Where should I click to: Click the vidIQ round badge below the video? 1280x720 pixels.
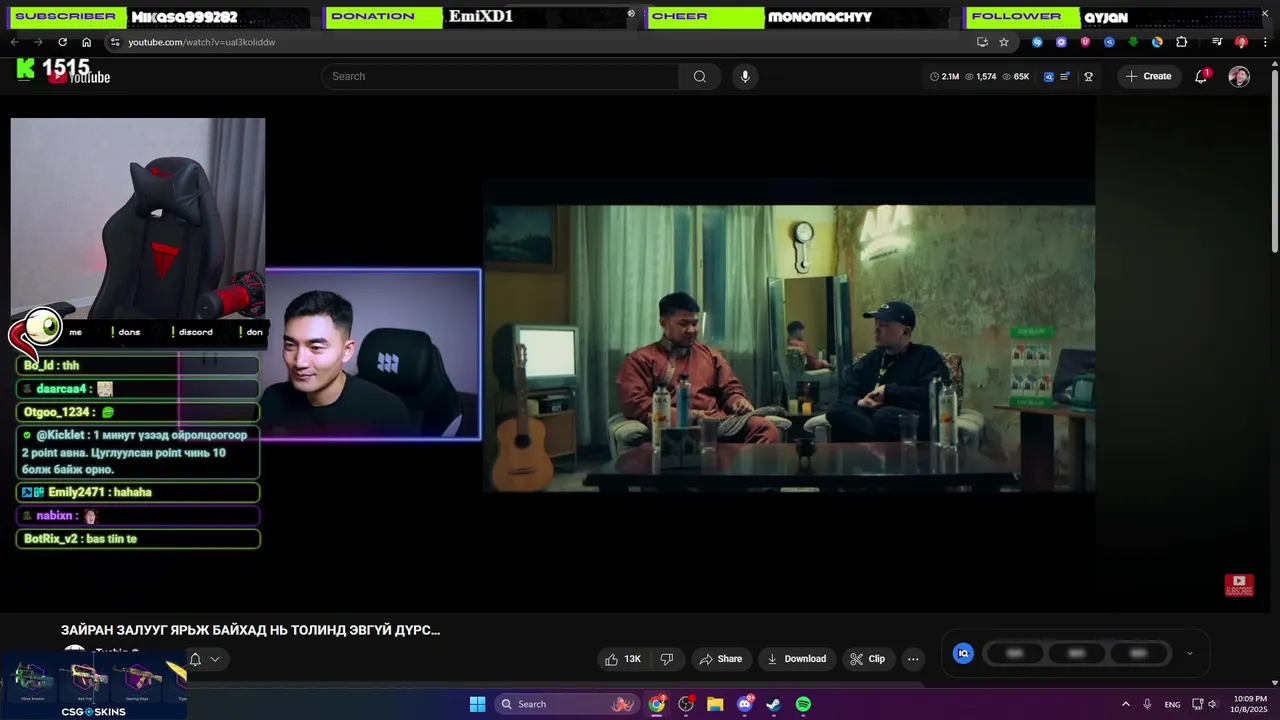click(963, 653)
